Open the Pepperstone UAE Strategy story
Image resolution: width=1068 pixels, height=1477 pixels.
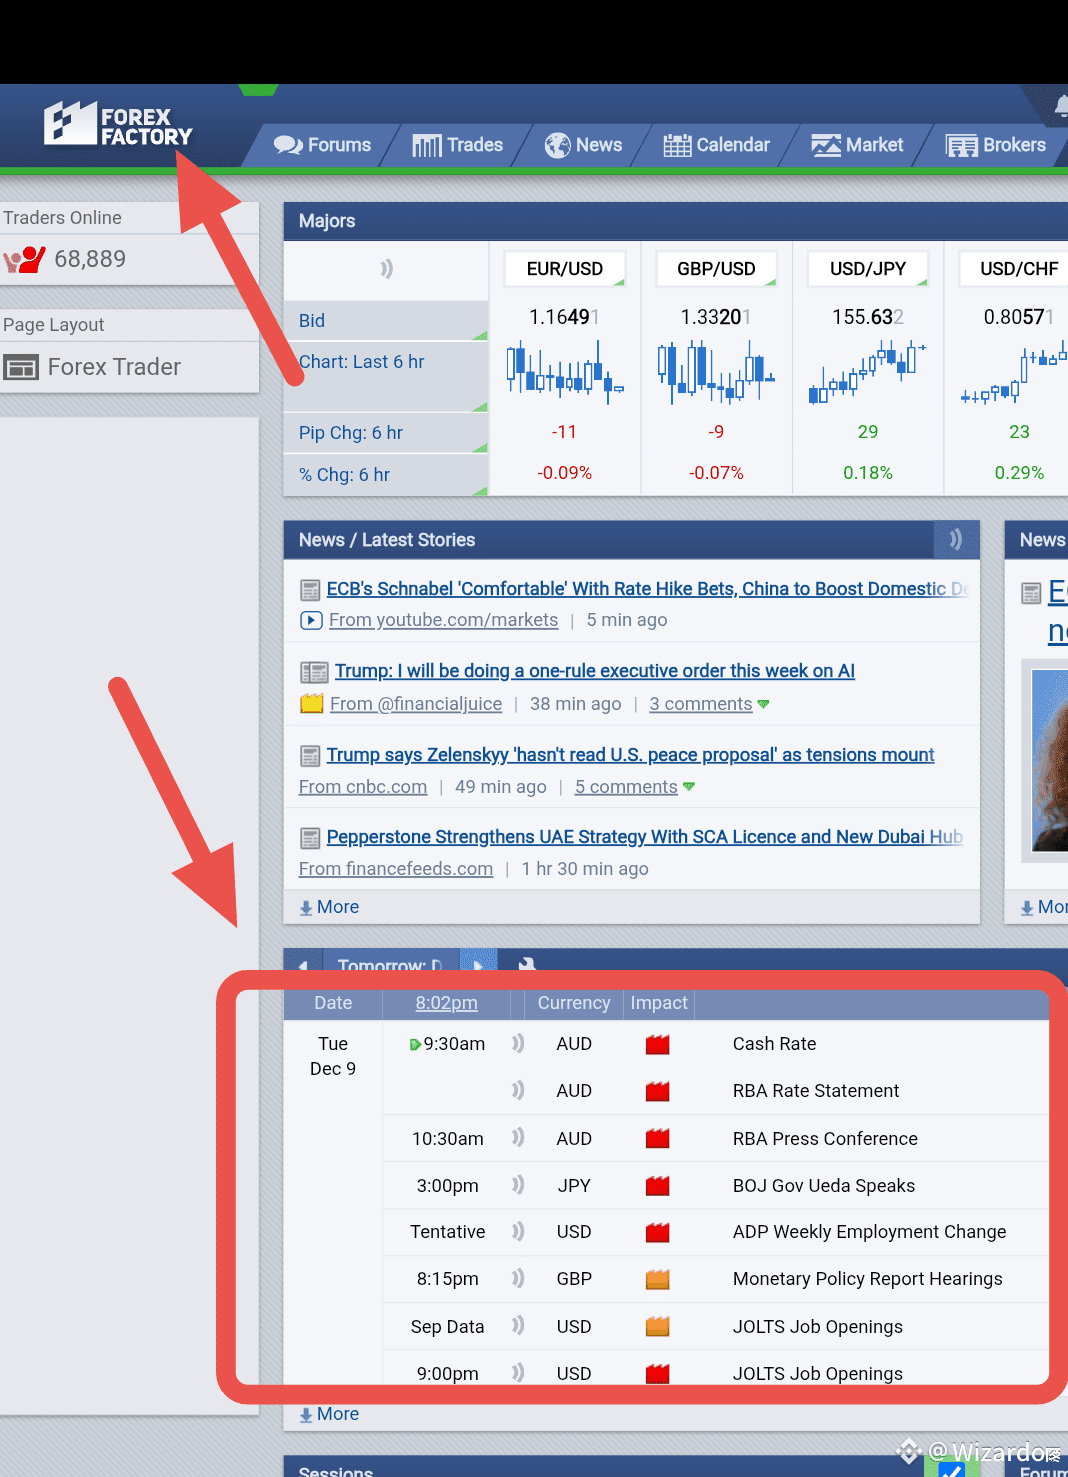[x=645, y=837]
